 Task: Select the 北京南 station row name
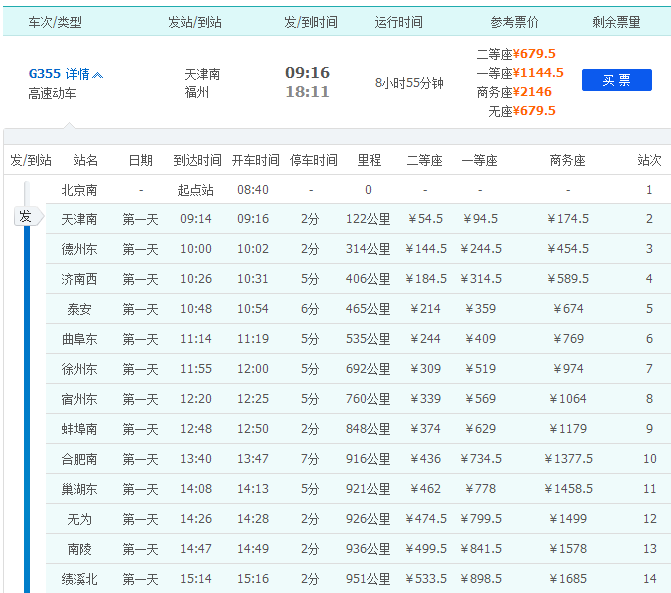coord(79,190)
